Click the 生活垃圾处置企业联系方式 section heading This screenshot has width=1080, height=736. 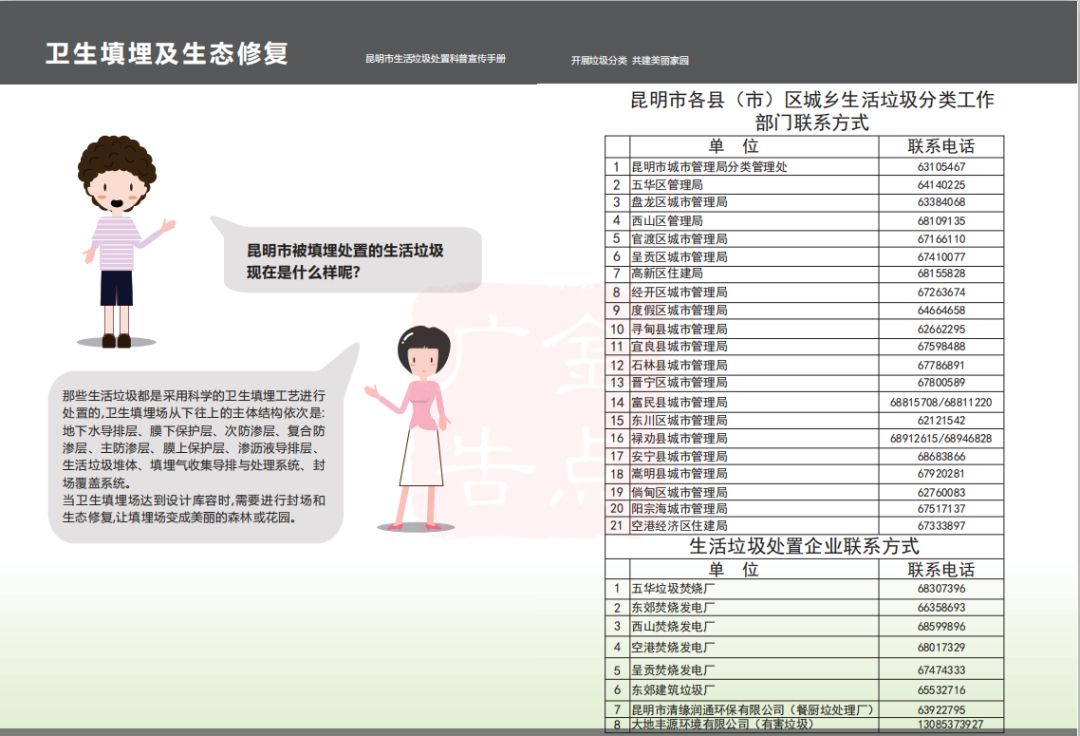[804, 547]
